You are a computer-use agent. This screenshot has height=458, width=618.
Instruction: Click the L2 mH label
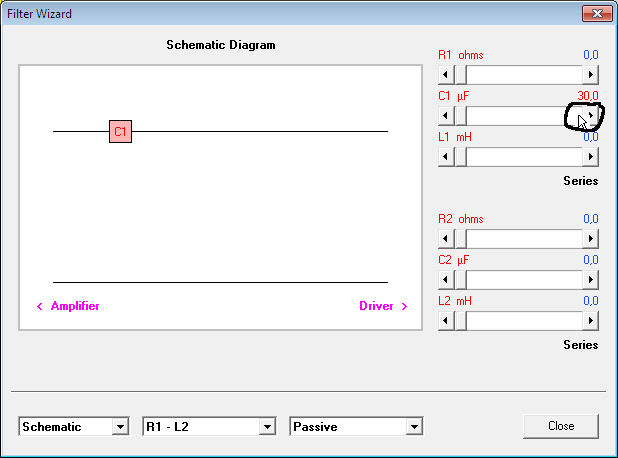[x=455, y=301]
